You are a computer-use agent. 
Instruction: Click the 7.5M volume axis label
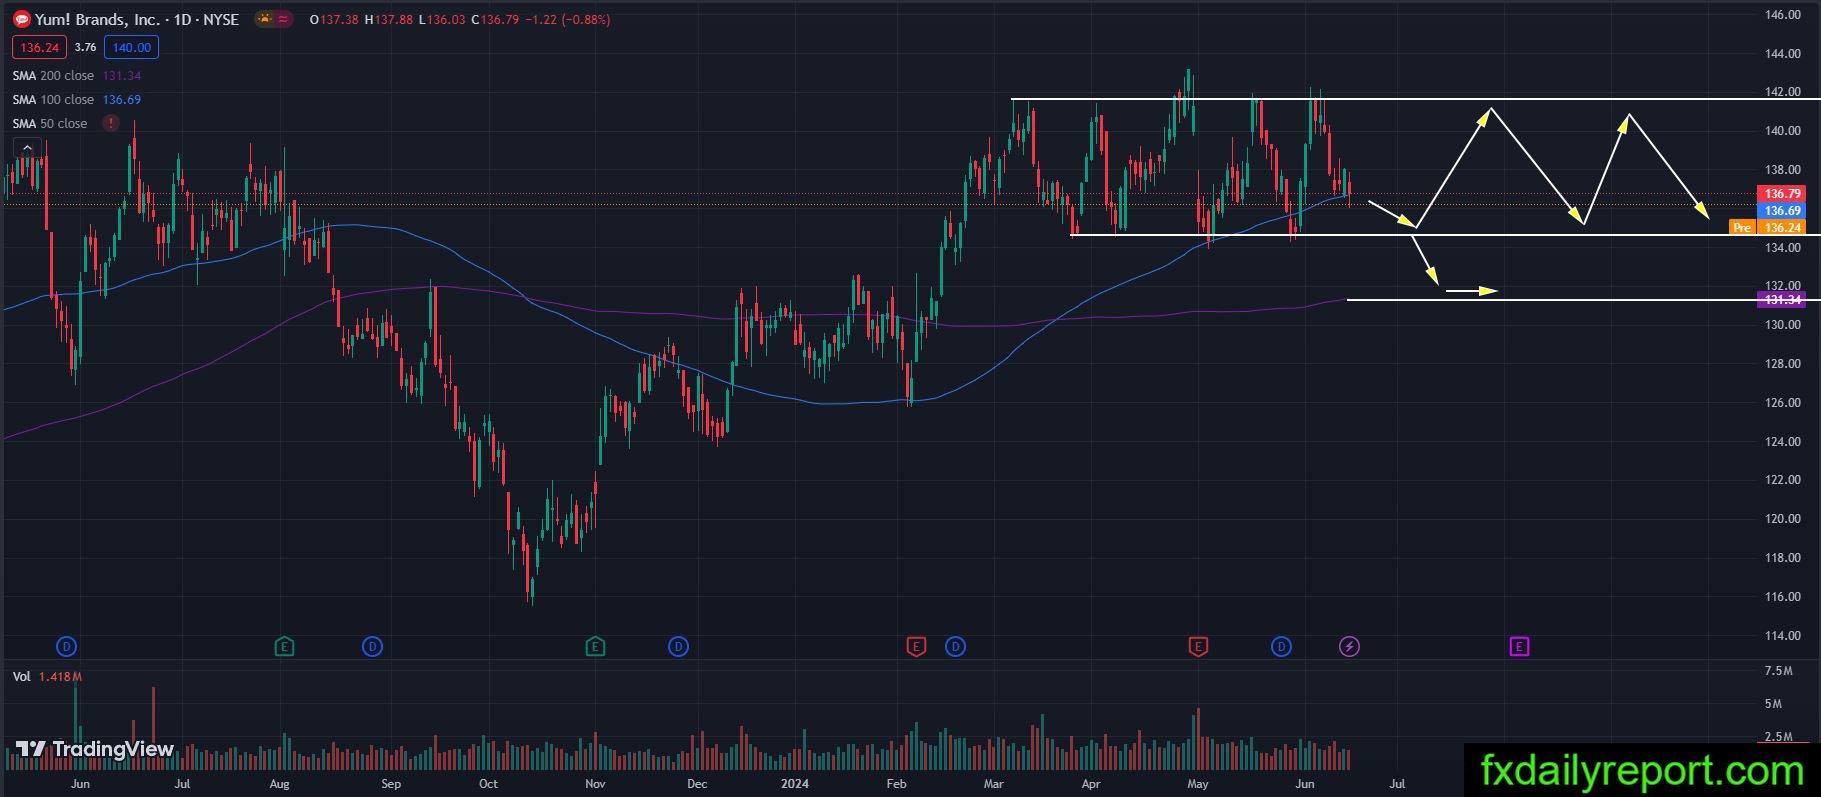tap(1778, 671)
